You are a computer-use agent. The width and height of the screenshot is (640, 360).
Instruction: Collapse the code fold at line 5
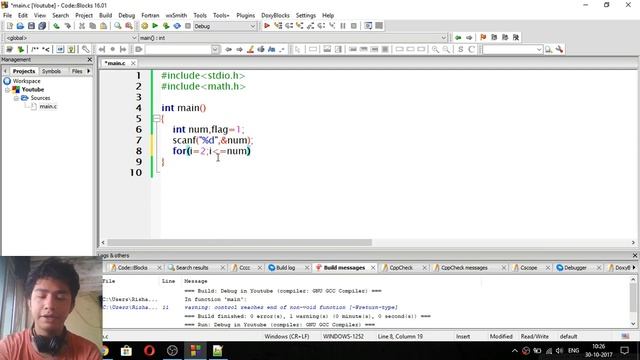coord(156,118)
